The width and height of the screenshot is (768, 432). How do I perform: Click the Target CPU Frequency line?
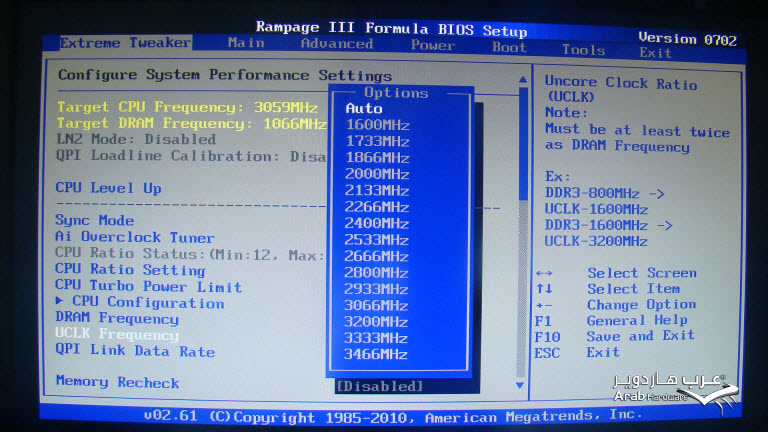pos(188,107)
